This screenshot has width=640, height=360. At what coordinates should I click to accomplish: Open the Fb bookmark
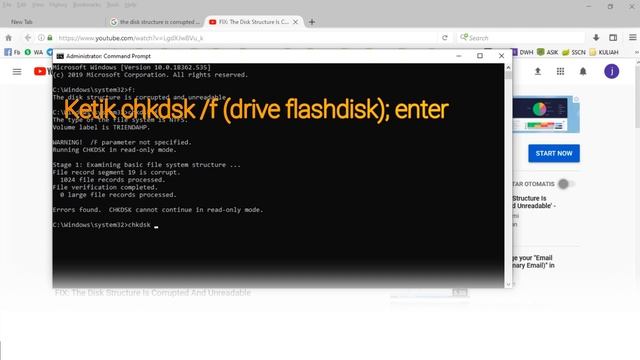[x=12, y=52]
